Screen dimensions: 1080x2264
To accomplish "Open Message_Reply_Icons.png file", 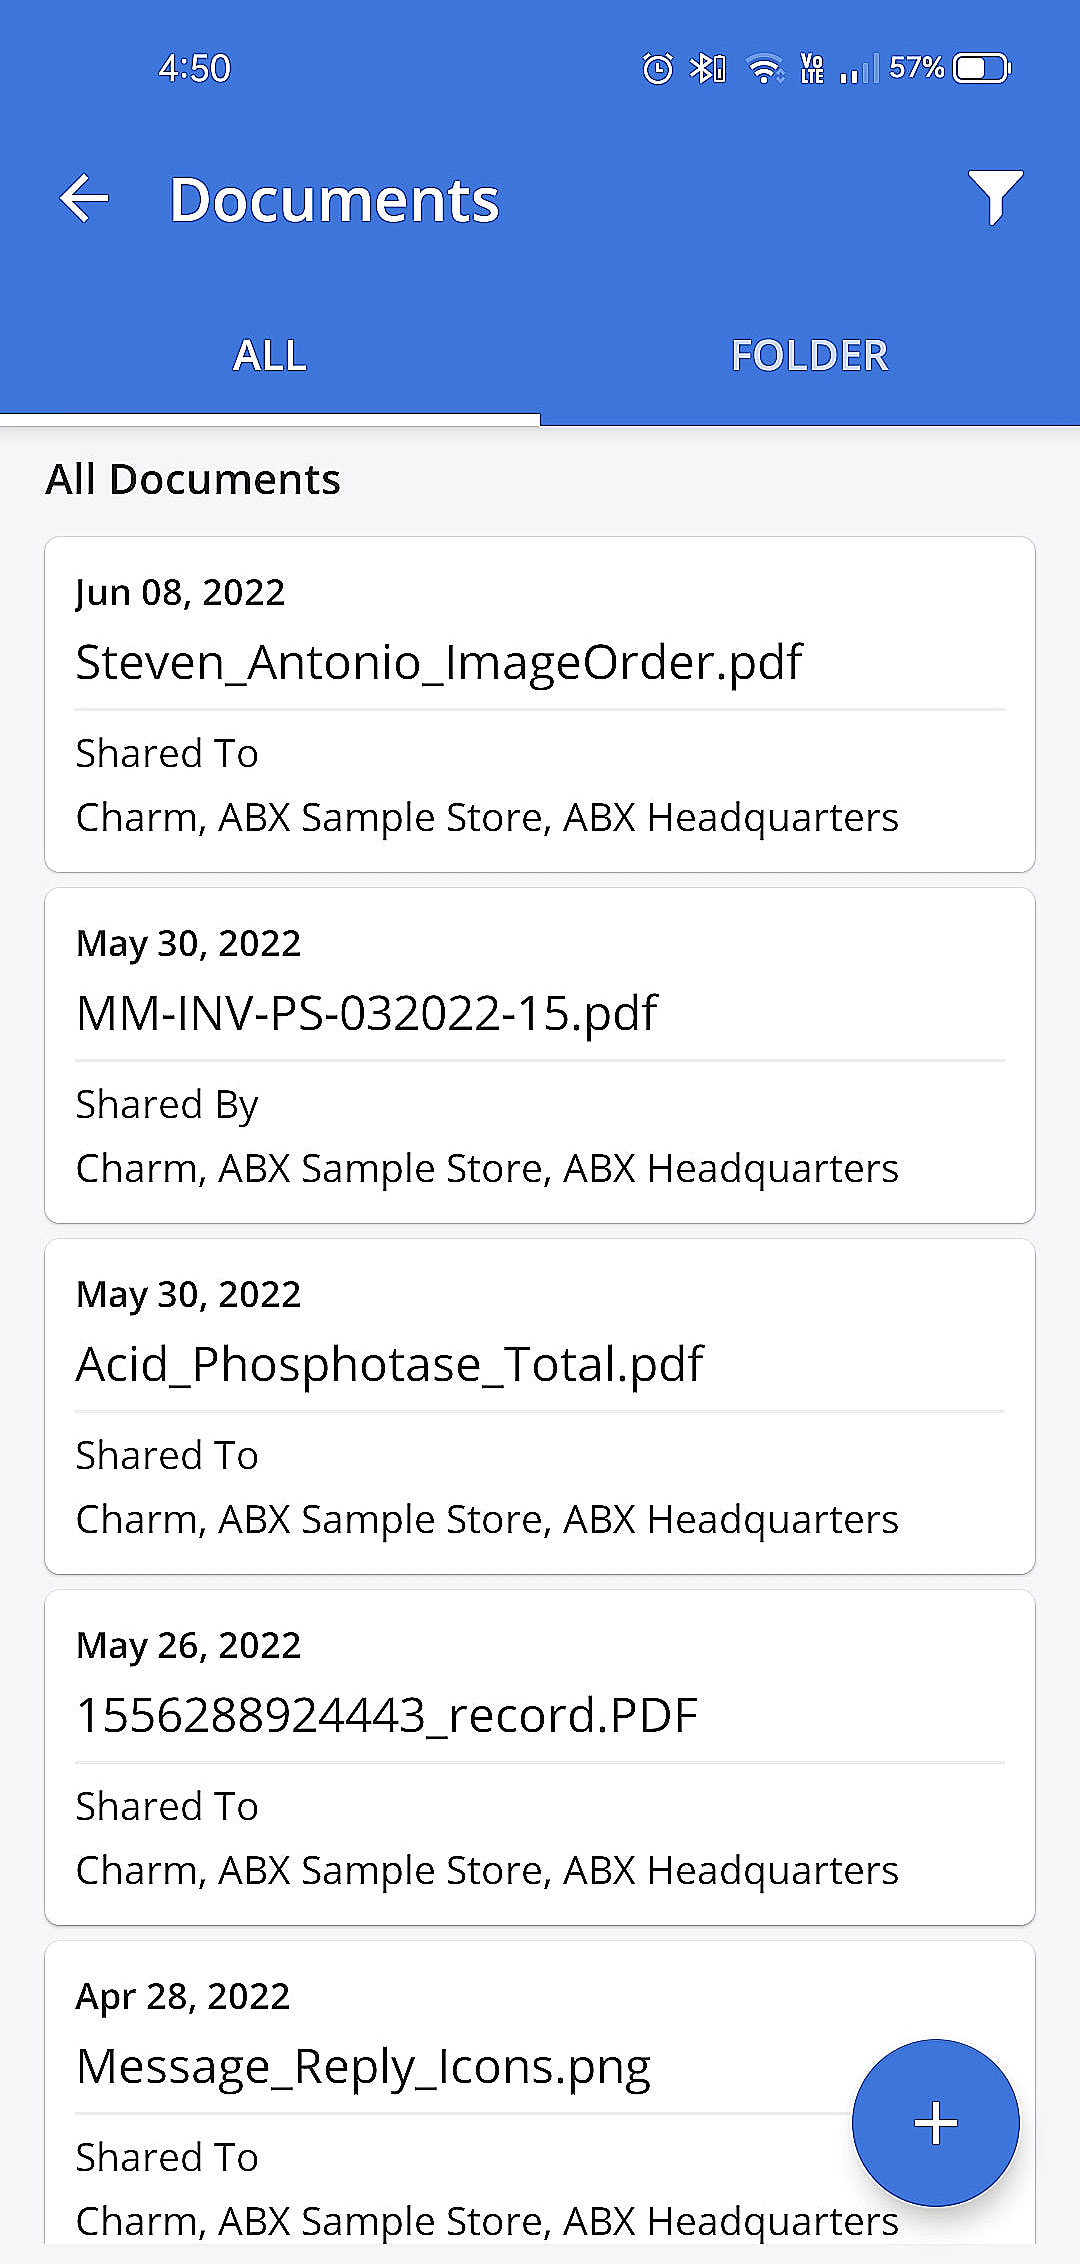I will [x=363, y=2066].
